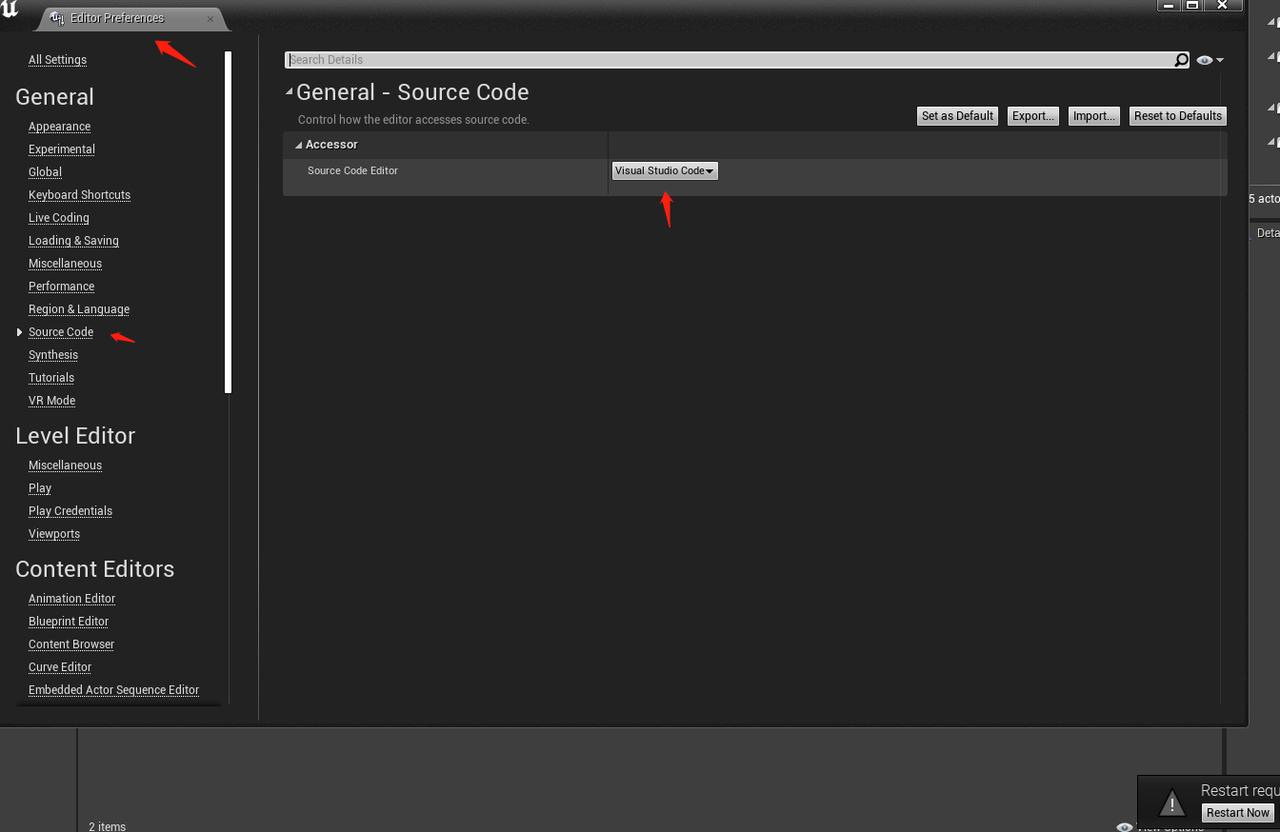Image resolution: width=1280 pixels, height=832 pixels.
Task: Click the warning icon in restart notification
Action: point(1171,803)
